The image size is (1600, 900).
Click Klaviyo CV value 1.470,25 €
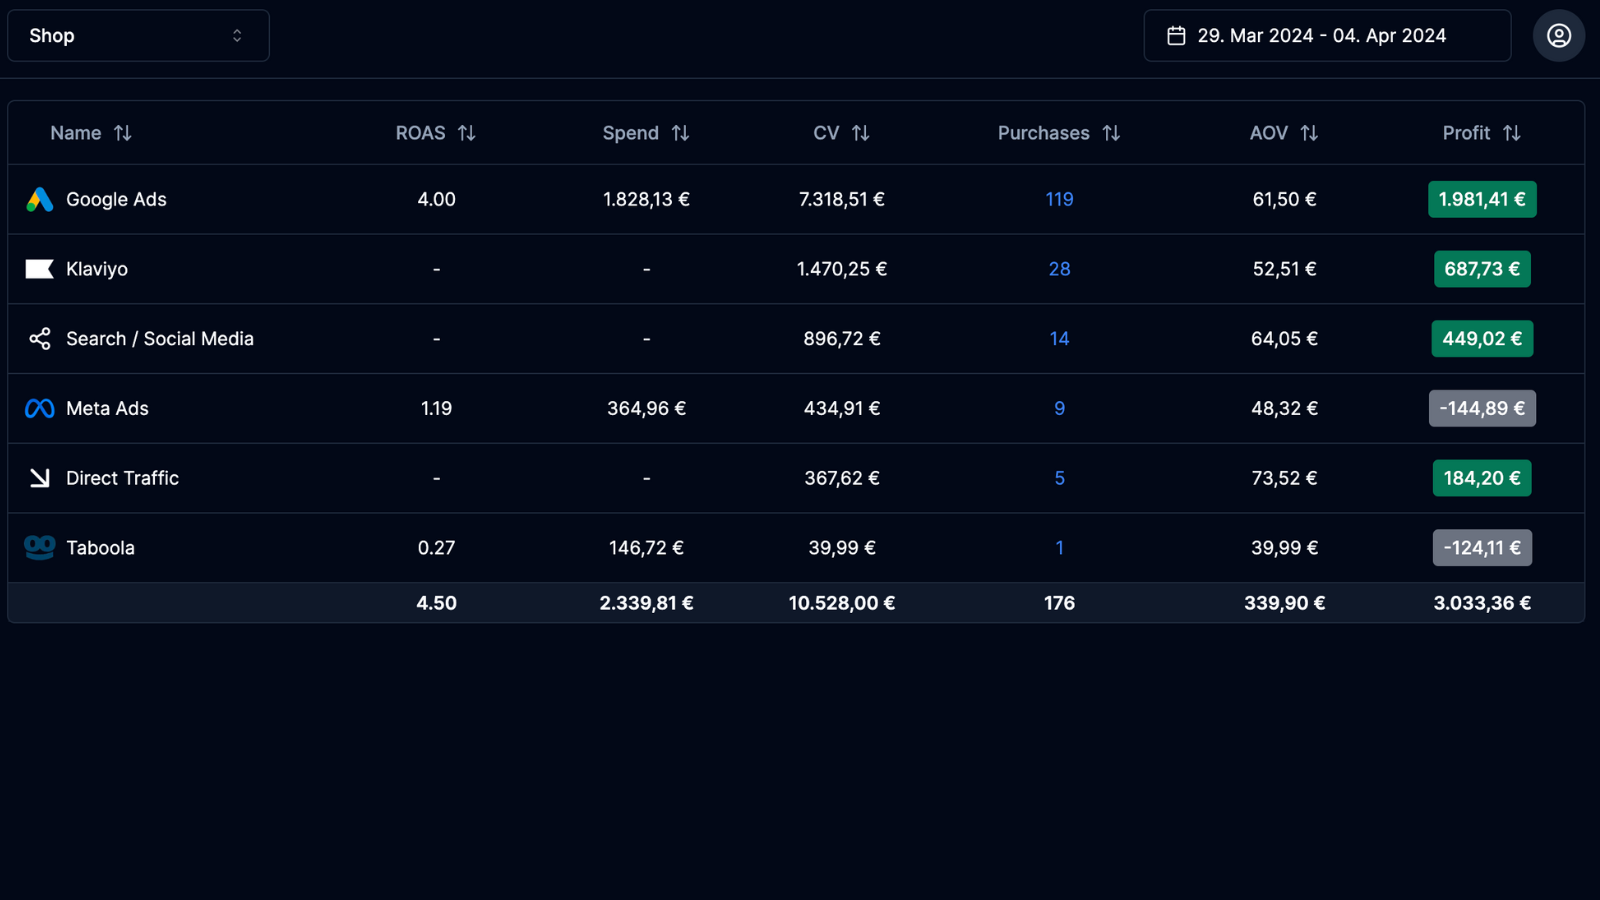pyautogui.click(x=841, y=269)
